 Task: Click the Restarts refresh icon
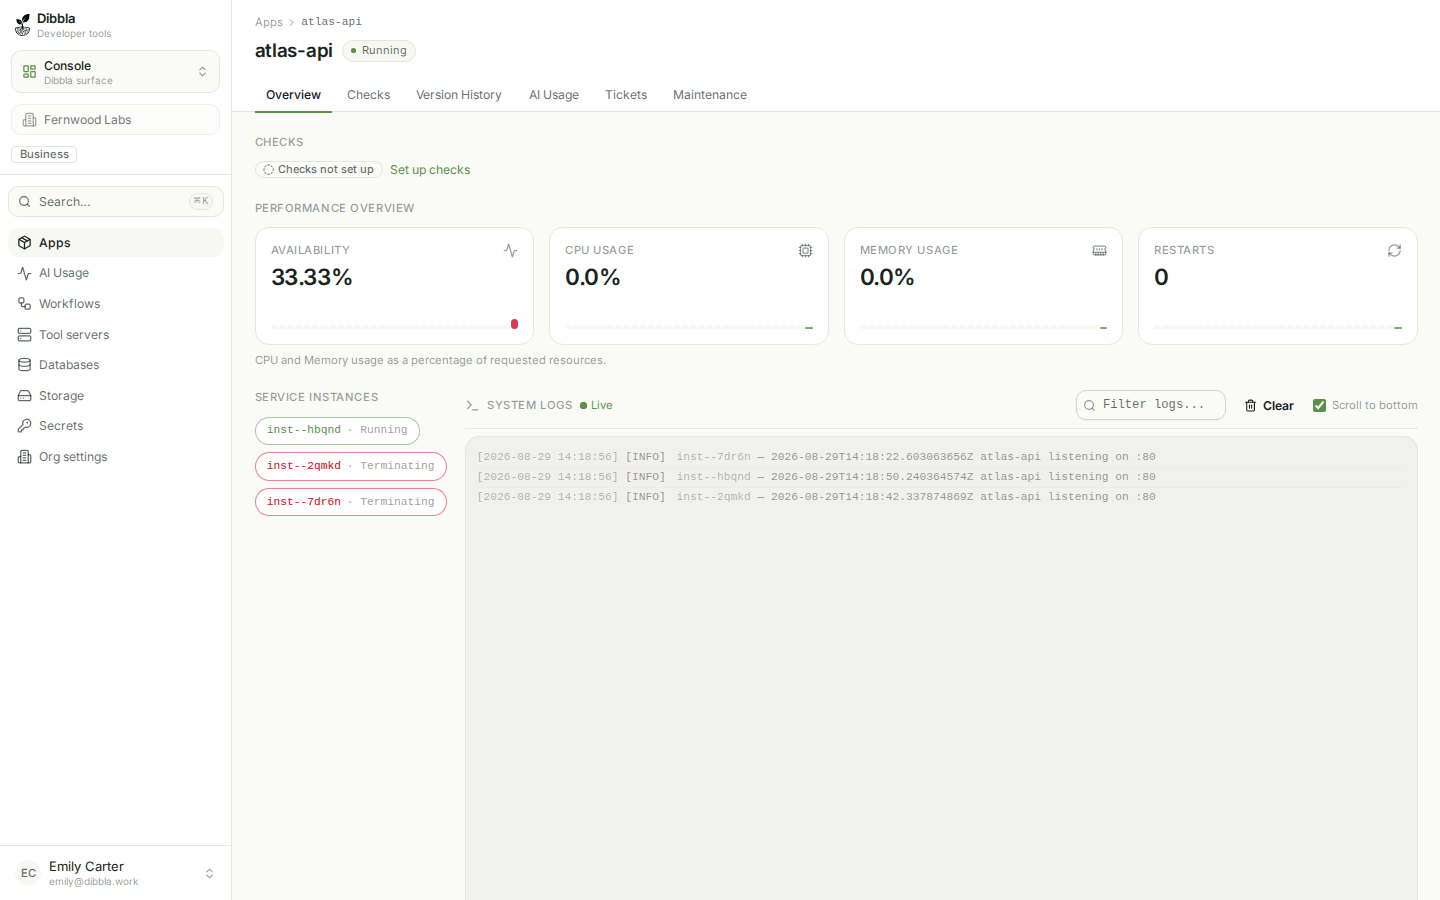pos(1394,251)
